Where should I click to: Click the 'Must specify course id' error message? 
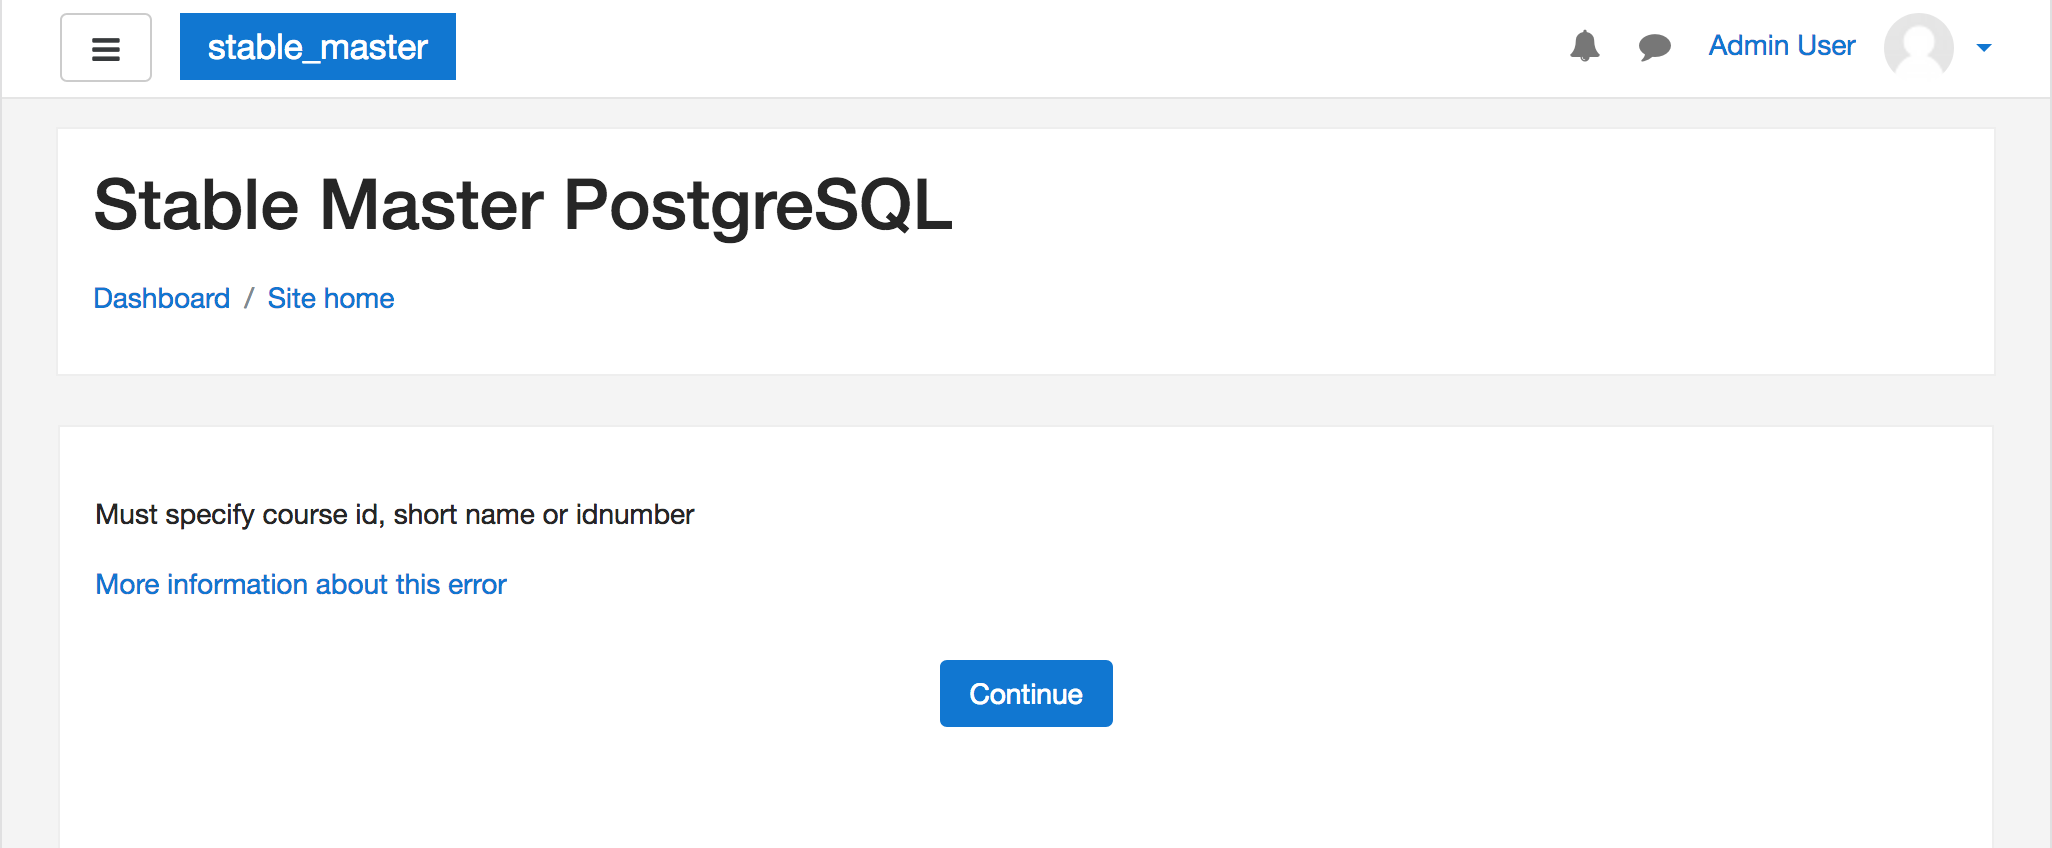click(394, 514)
